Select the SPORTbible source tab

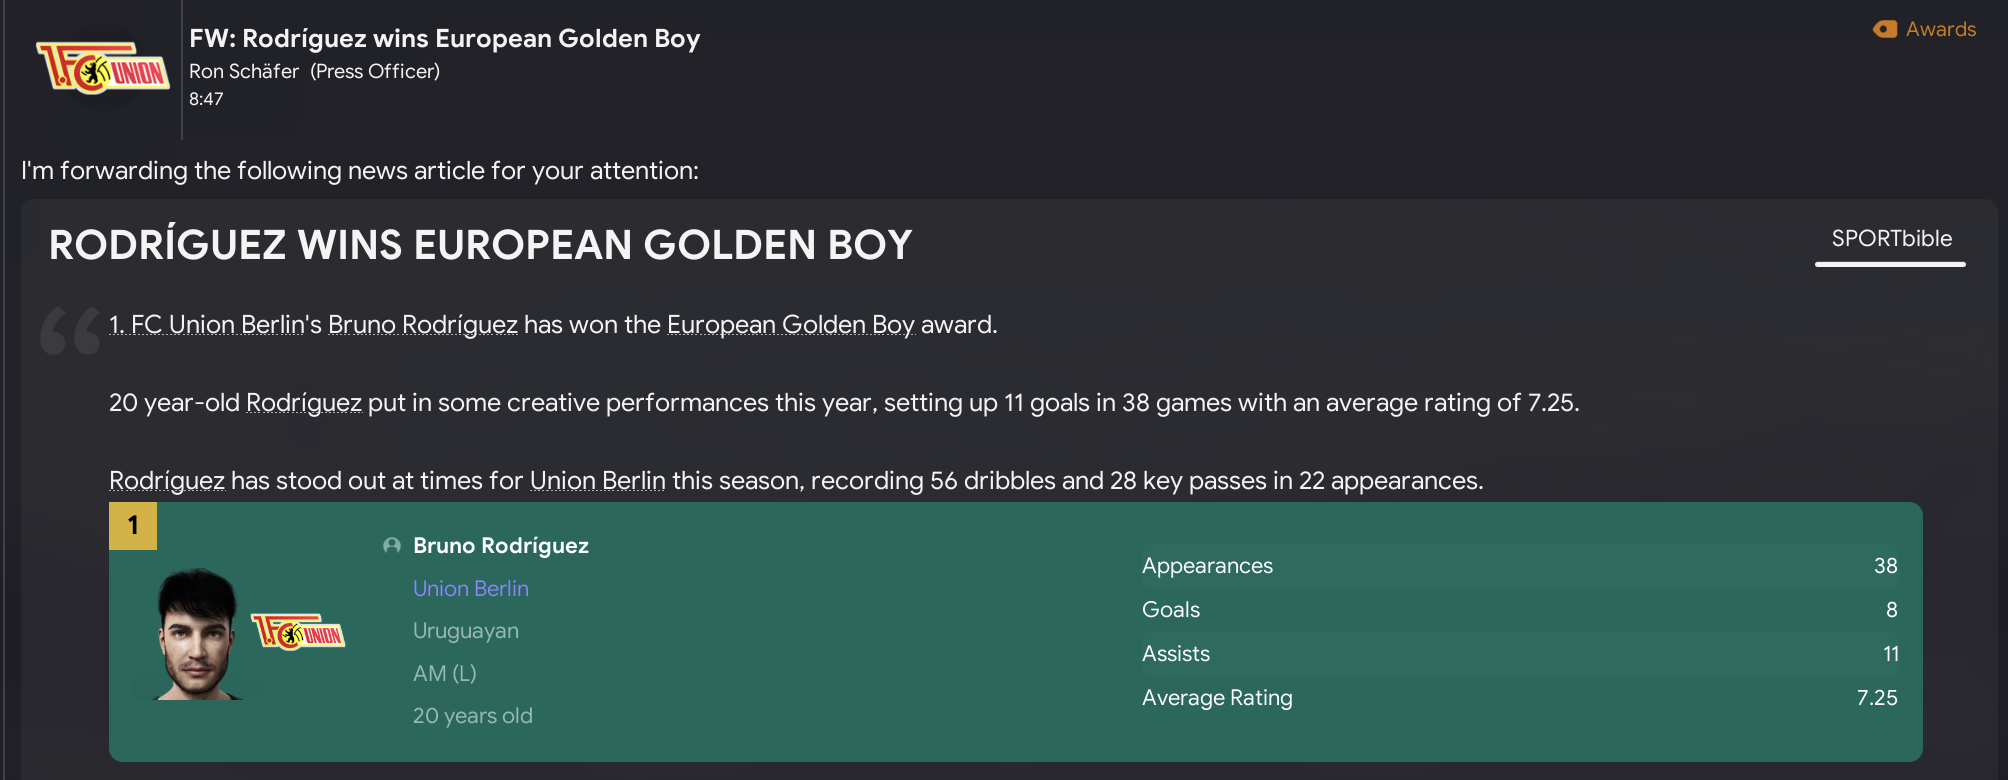[x=1890, y=239]
